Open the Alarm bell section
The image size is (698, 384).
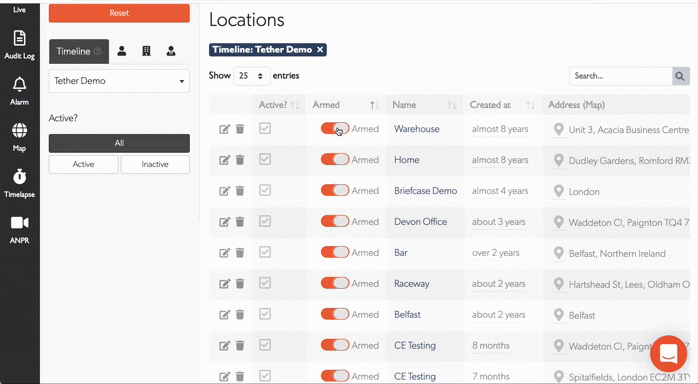pos(20,91)
